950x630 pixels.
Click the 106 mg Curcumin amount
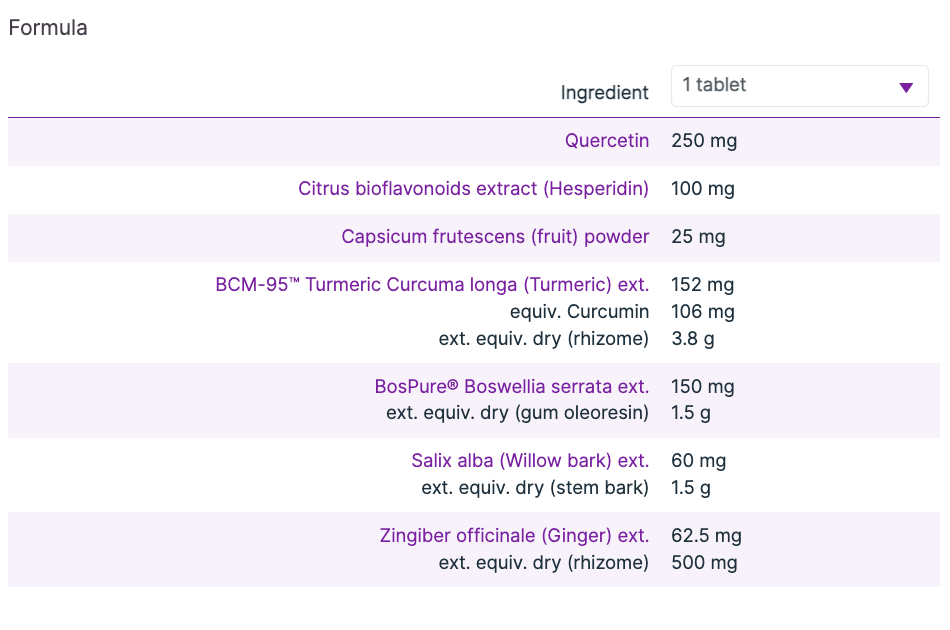pyautogui.click(x=703, y=312)
